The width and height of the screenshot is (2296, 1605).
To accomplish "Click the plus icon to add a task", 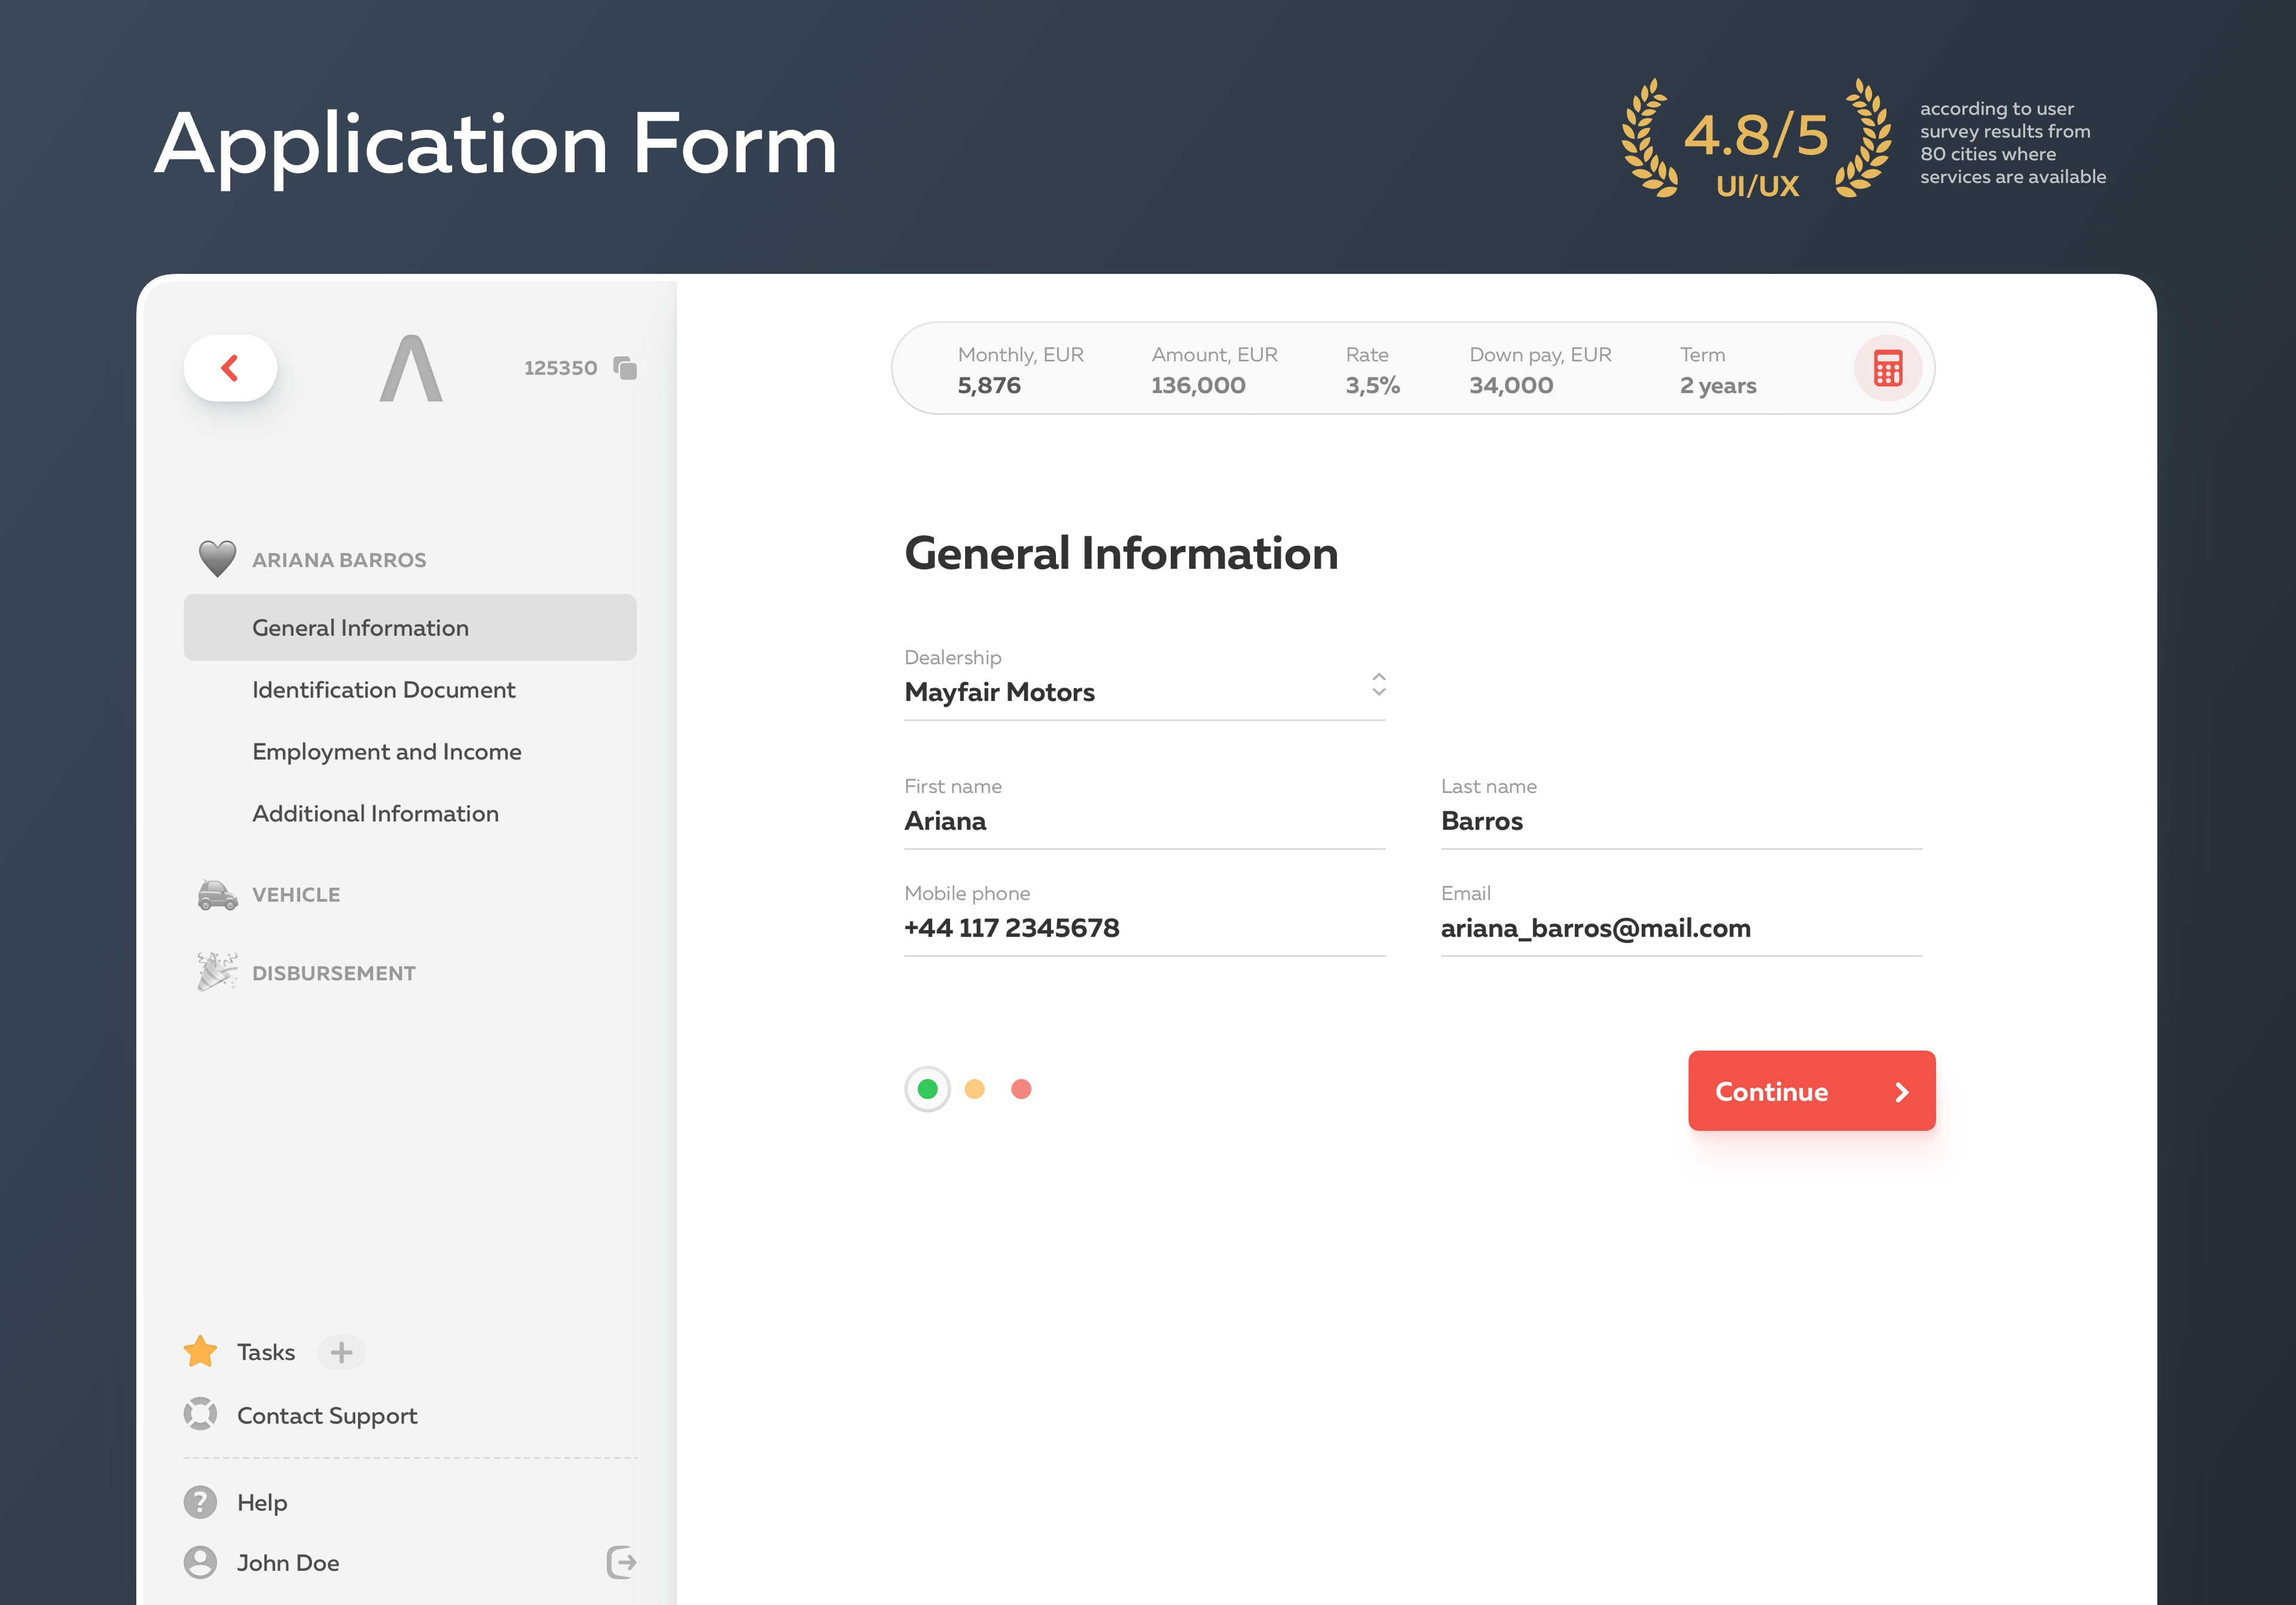I will tap(341, 1352).
